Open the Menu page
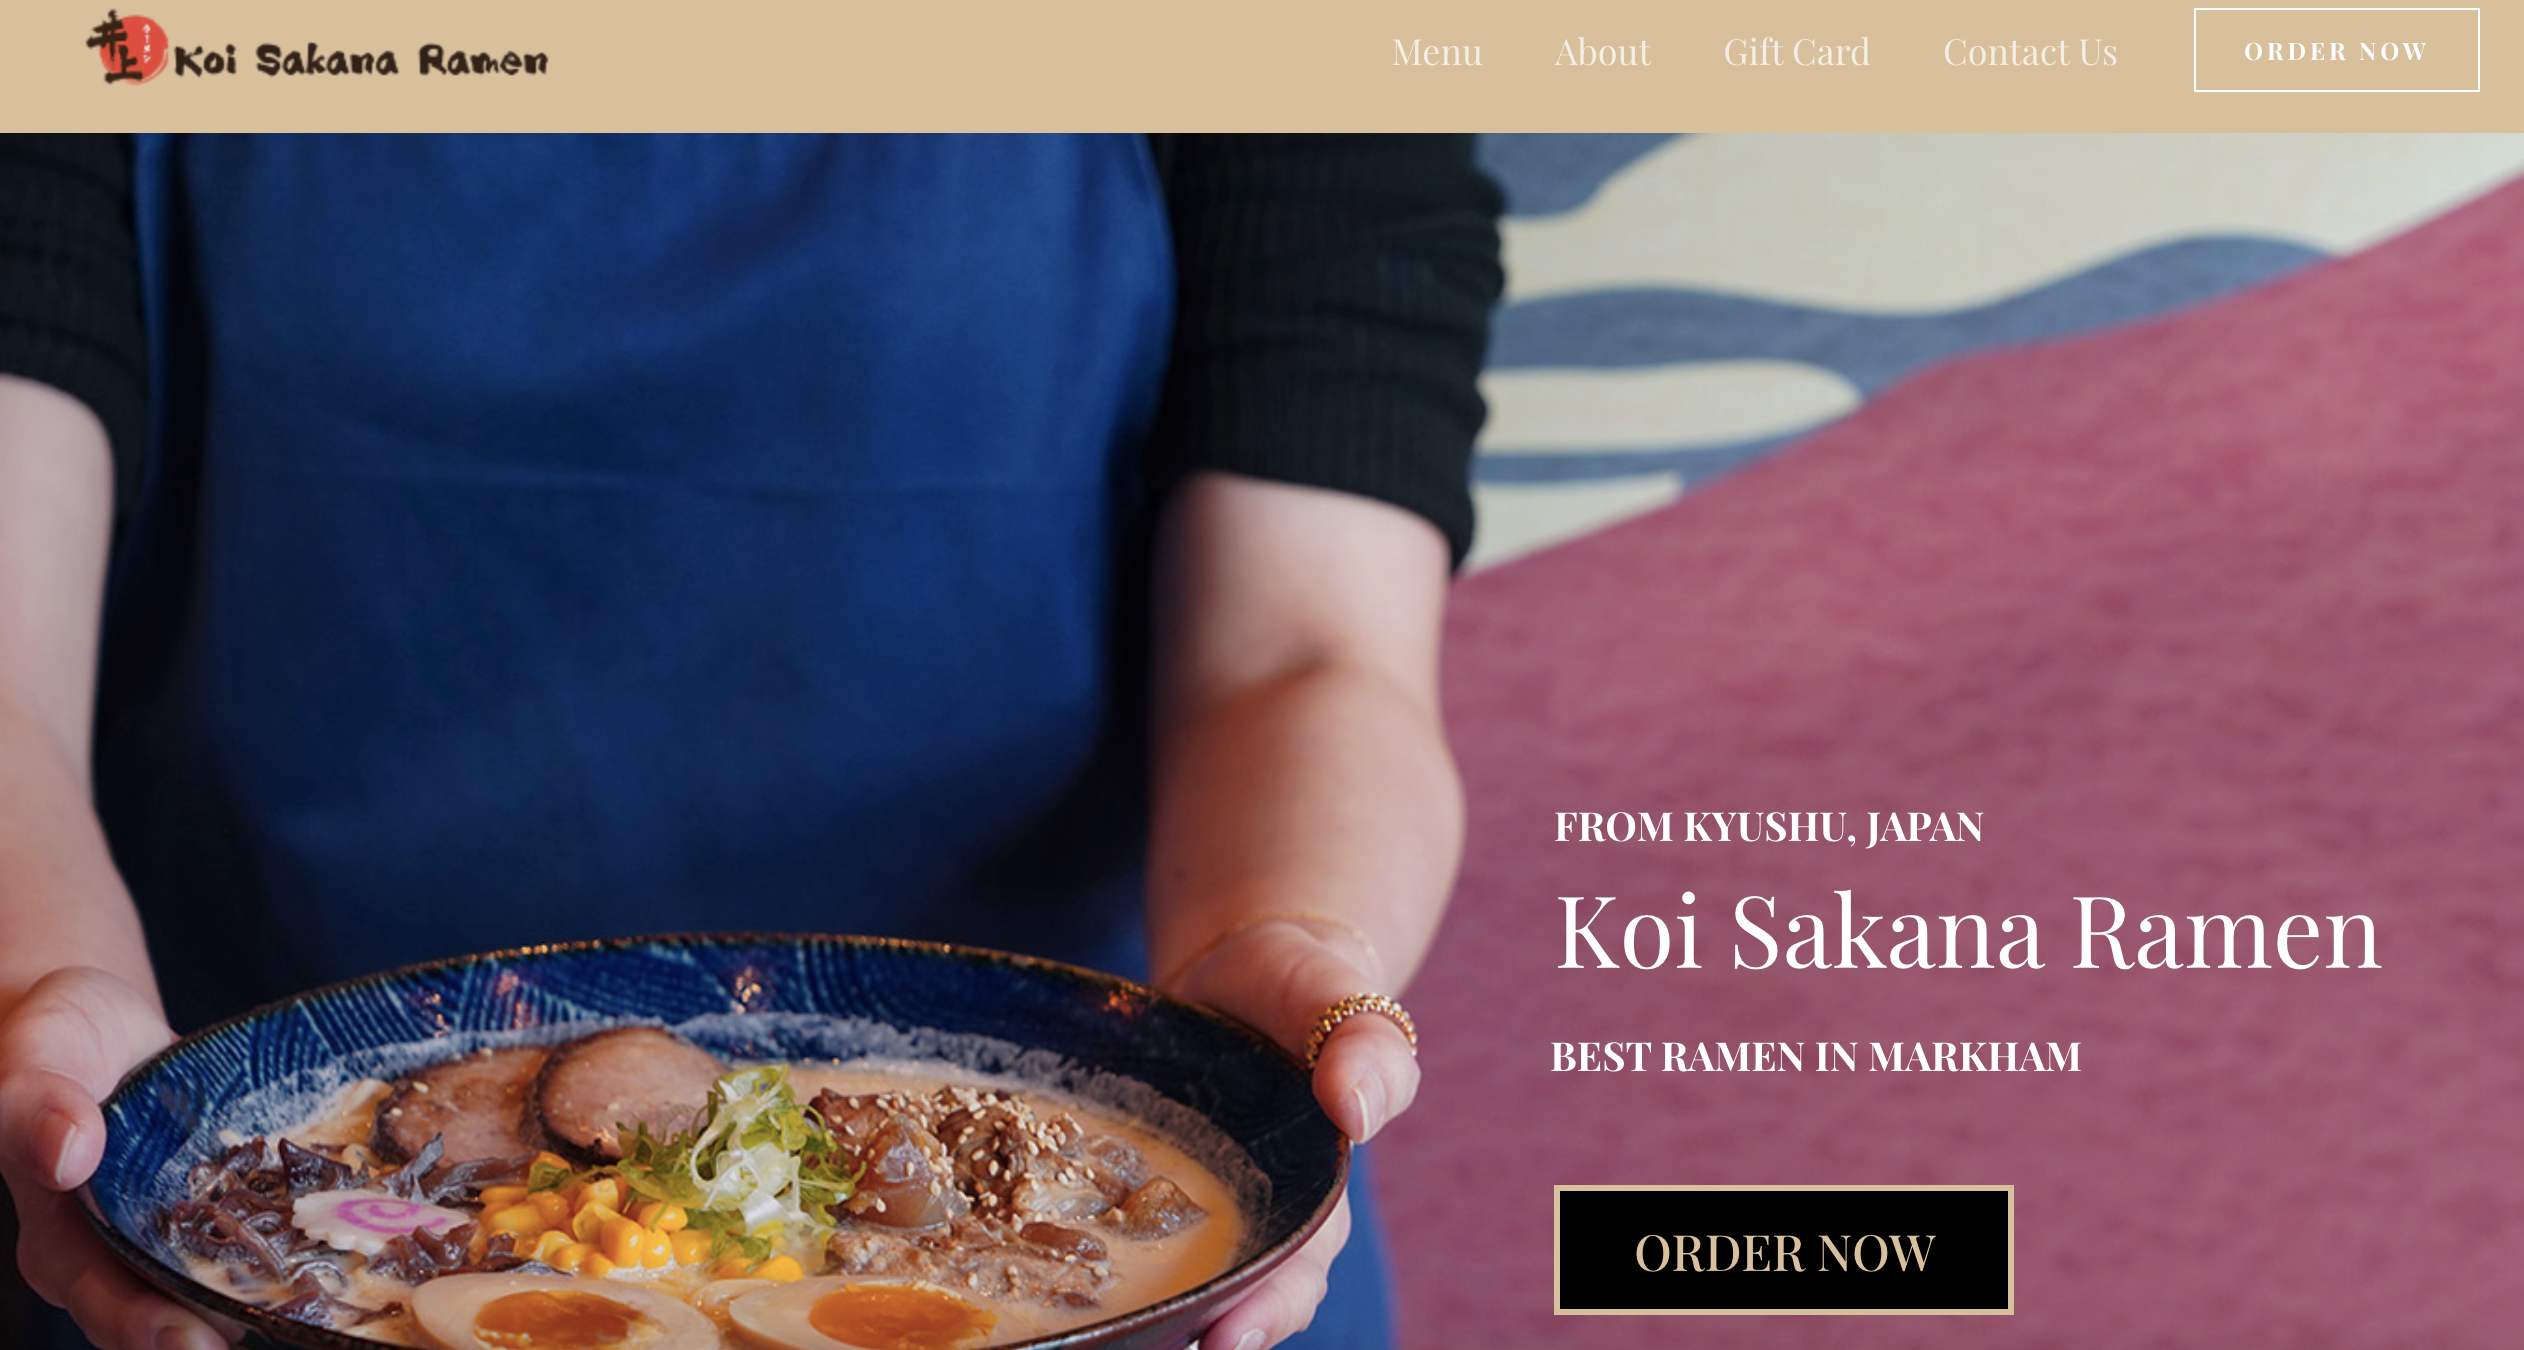Viewport: 2524px width, 1350px height. (x=1437, y=52)
